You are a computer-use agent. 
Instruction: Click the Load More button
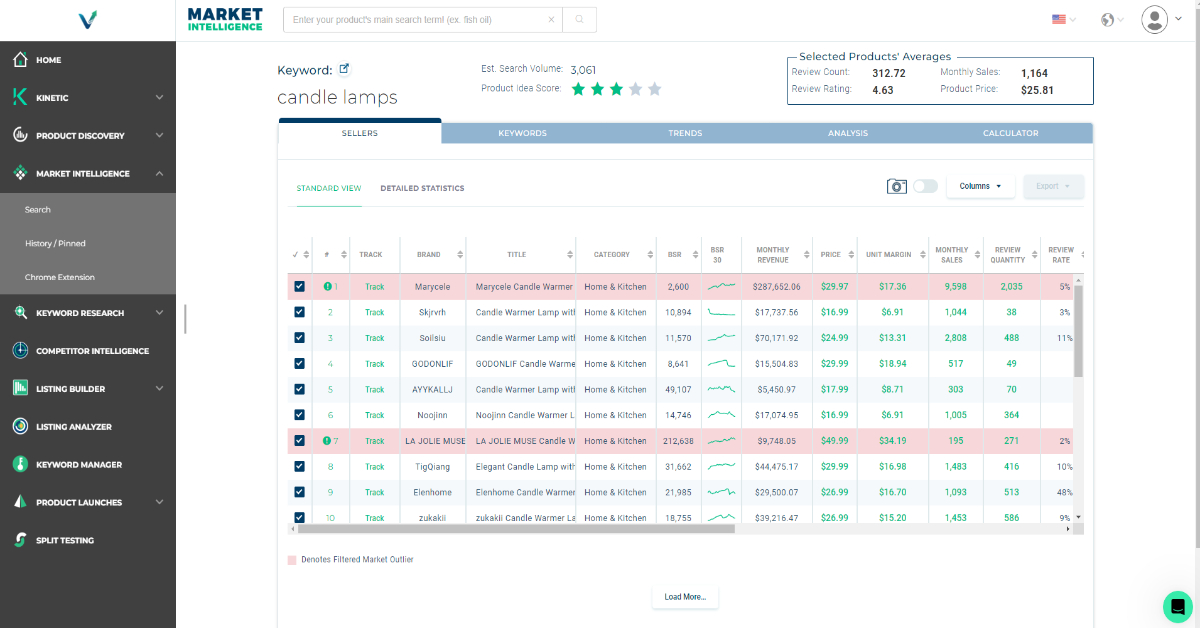click(x=685, y=597)
